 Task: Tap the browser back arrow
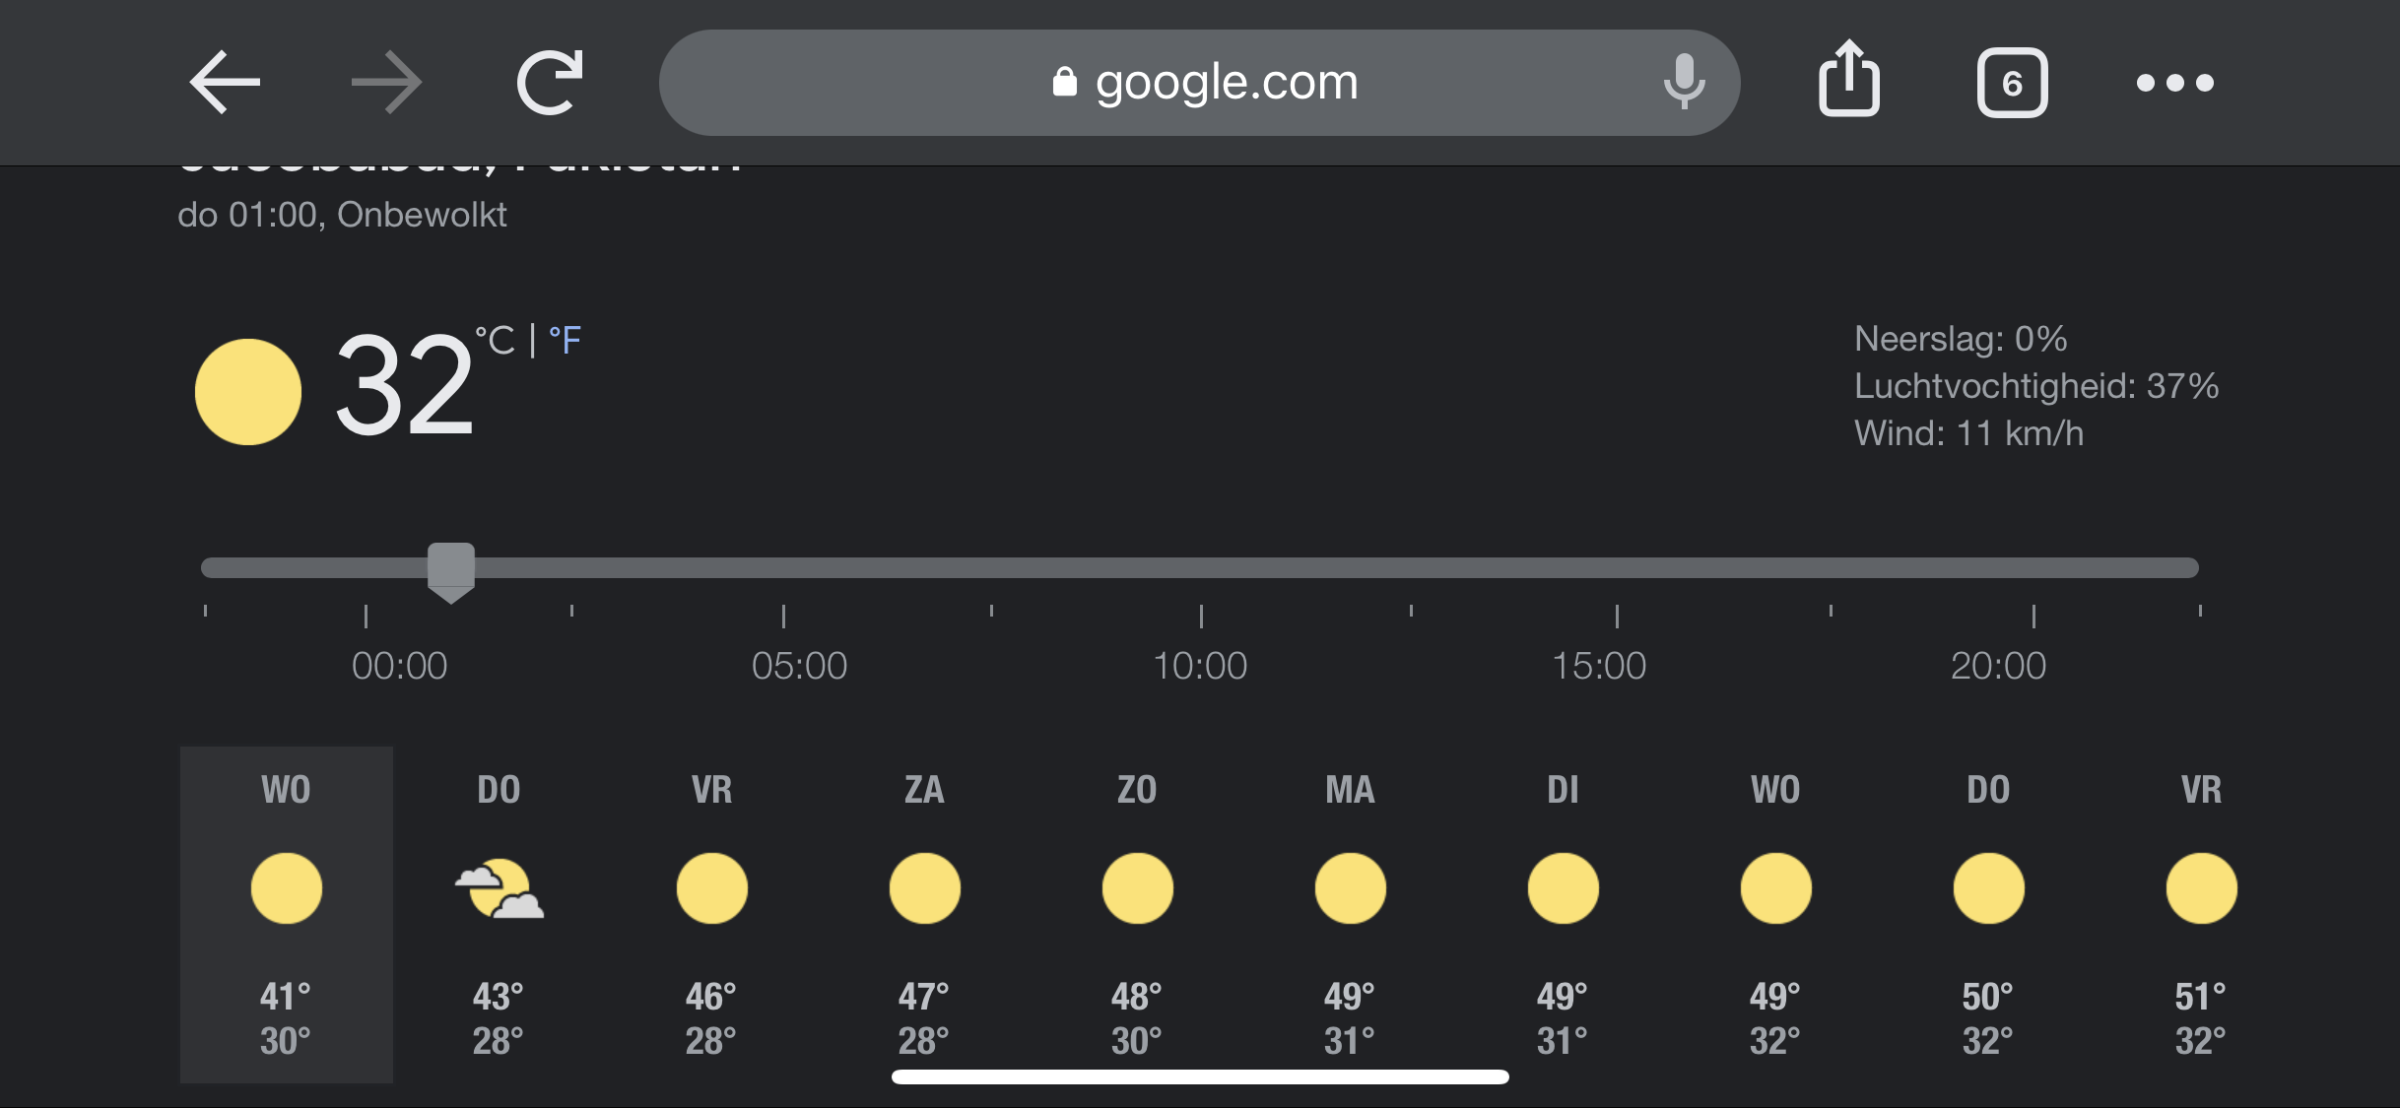click(225, 82)
